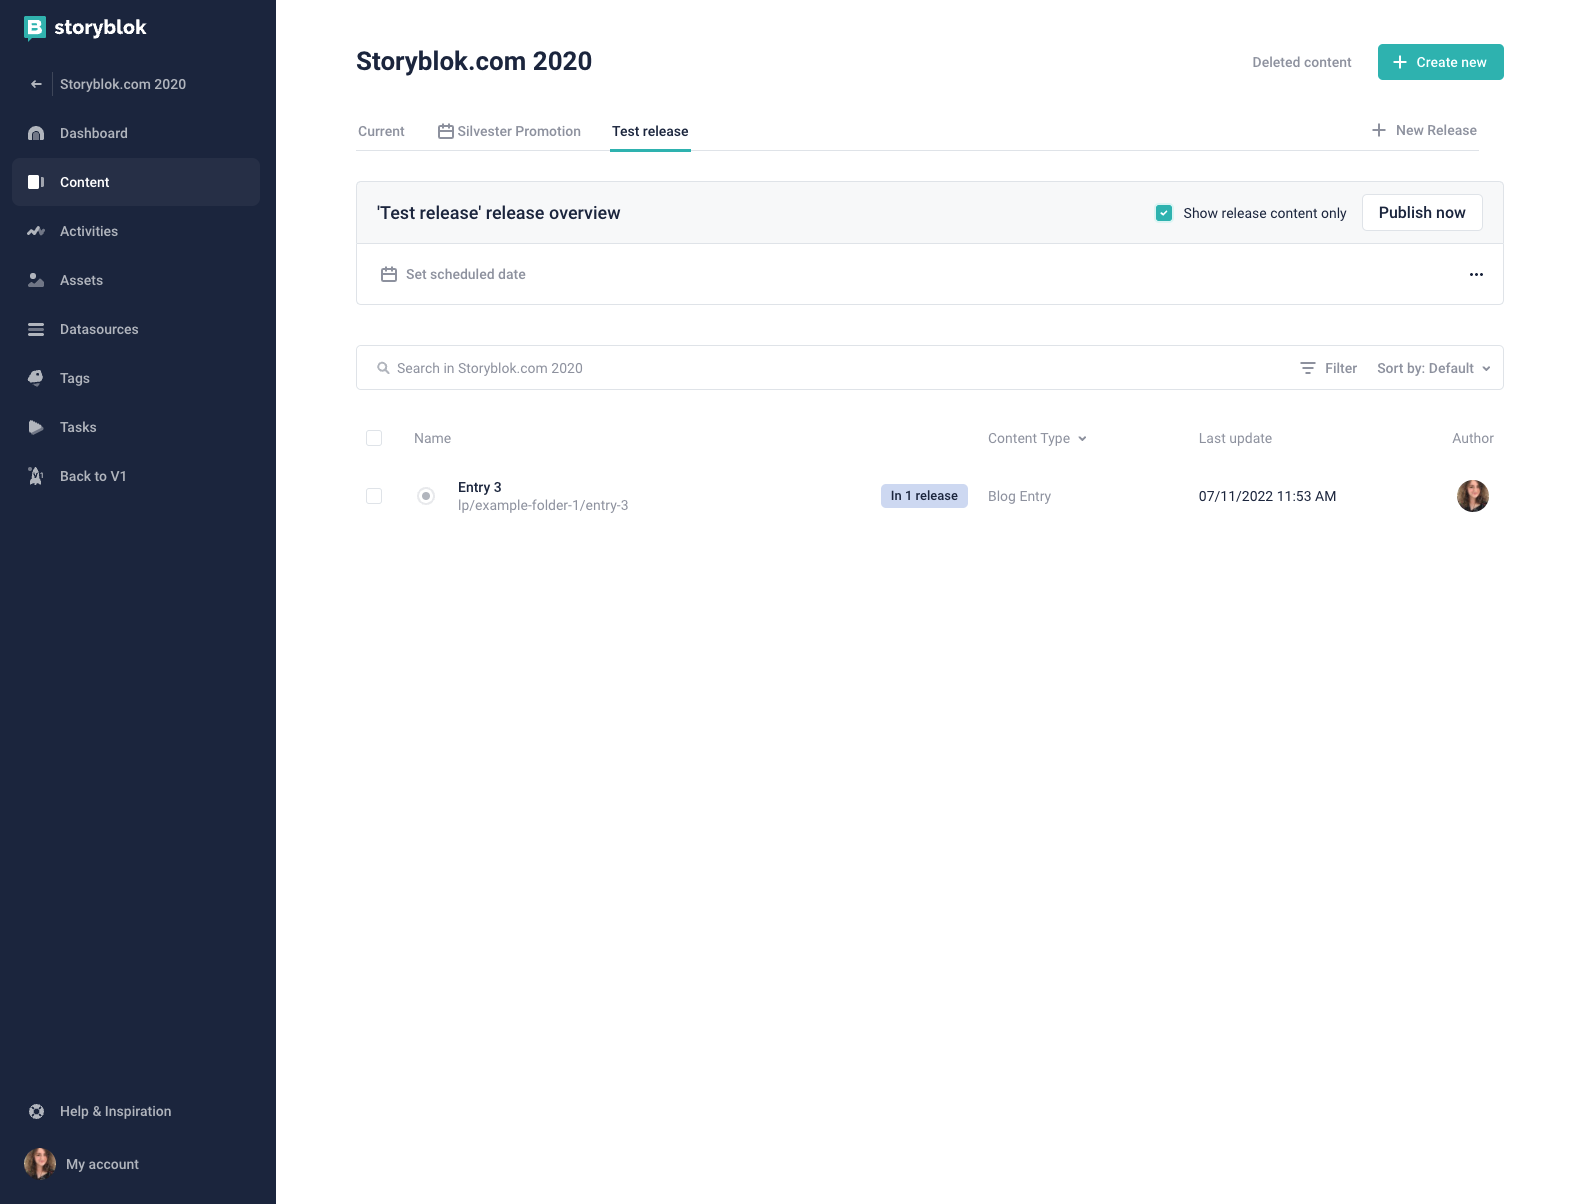Click the author avatar for Entry 3

pos(1473,496)
